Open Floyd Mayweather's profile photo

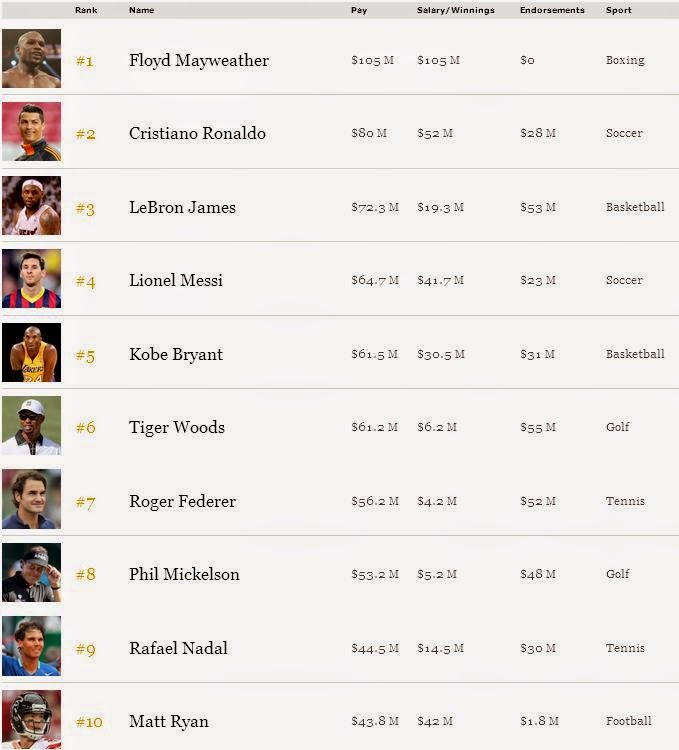click(32, 58)
